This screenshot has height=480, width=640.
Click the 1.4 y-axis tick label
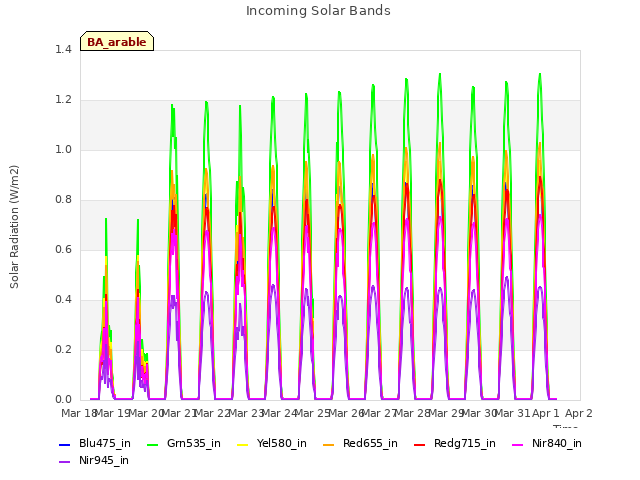point(63,50)
